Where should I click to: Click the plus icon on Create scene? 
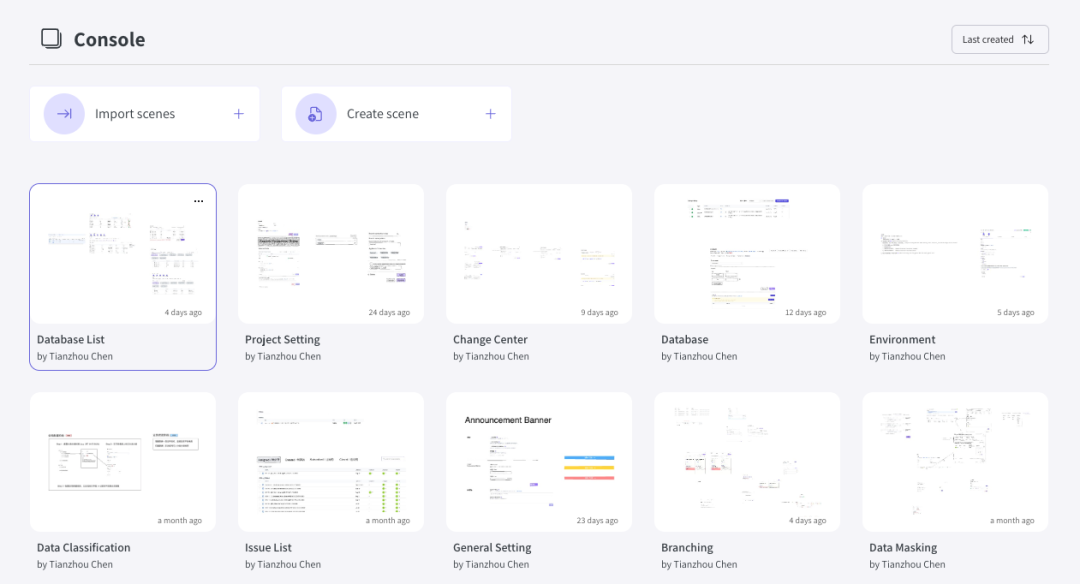click(490, 114)
